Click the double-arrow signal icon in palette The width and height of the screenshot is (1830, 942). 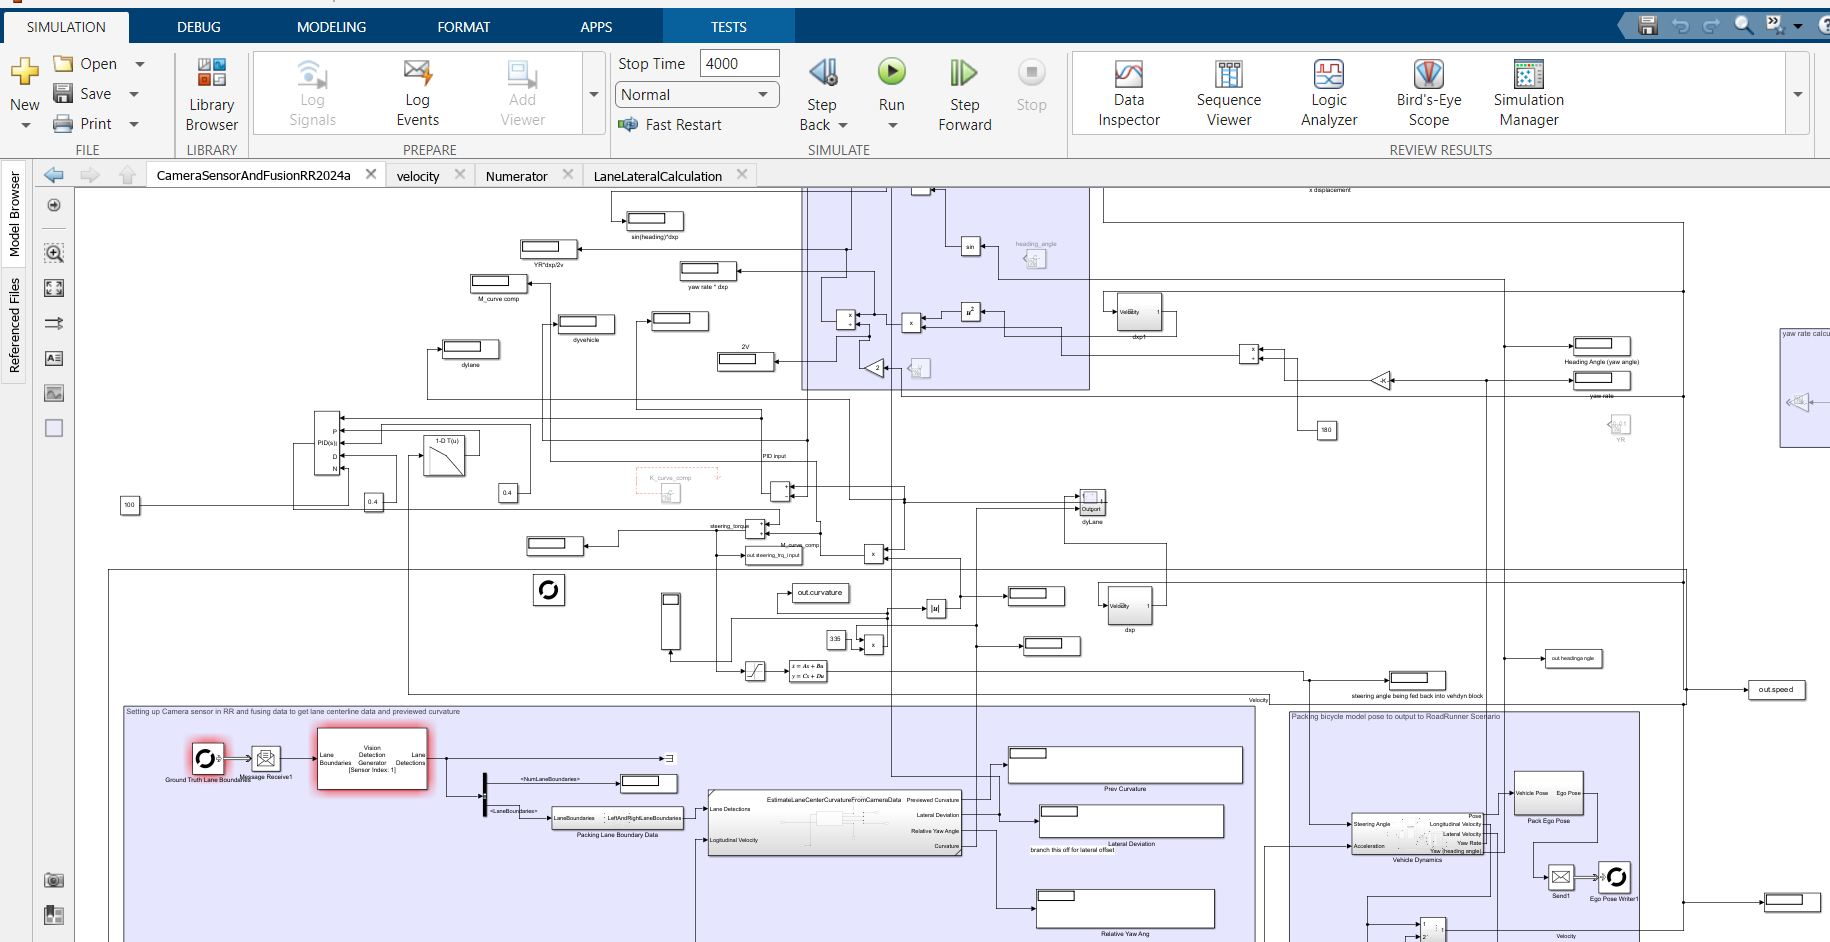[54, 323]
